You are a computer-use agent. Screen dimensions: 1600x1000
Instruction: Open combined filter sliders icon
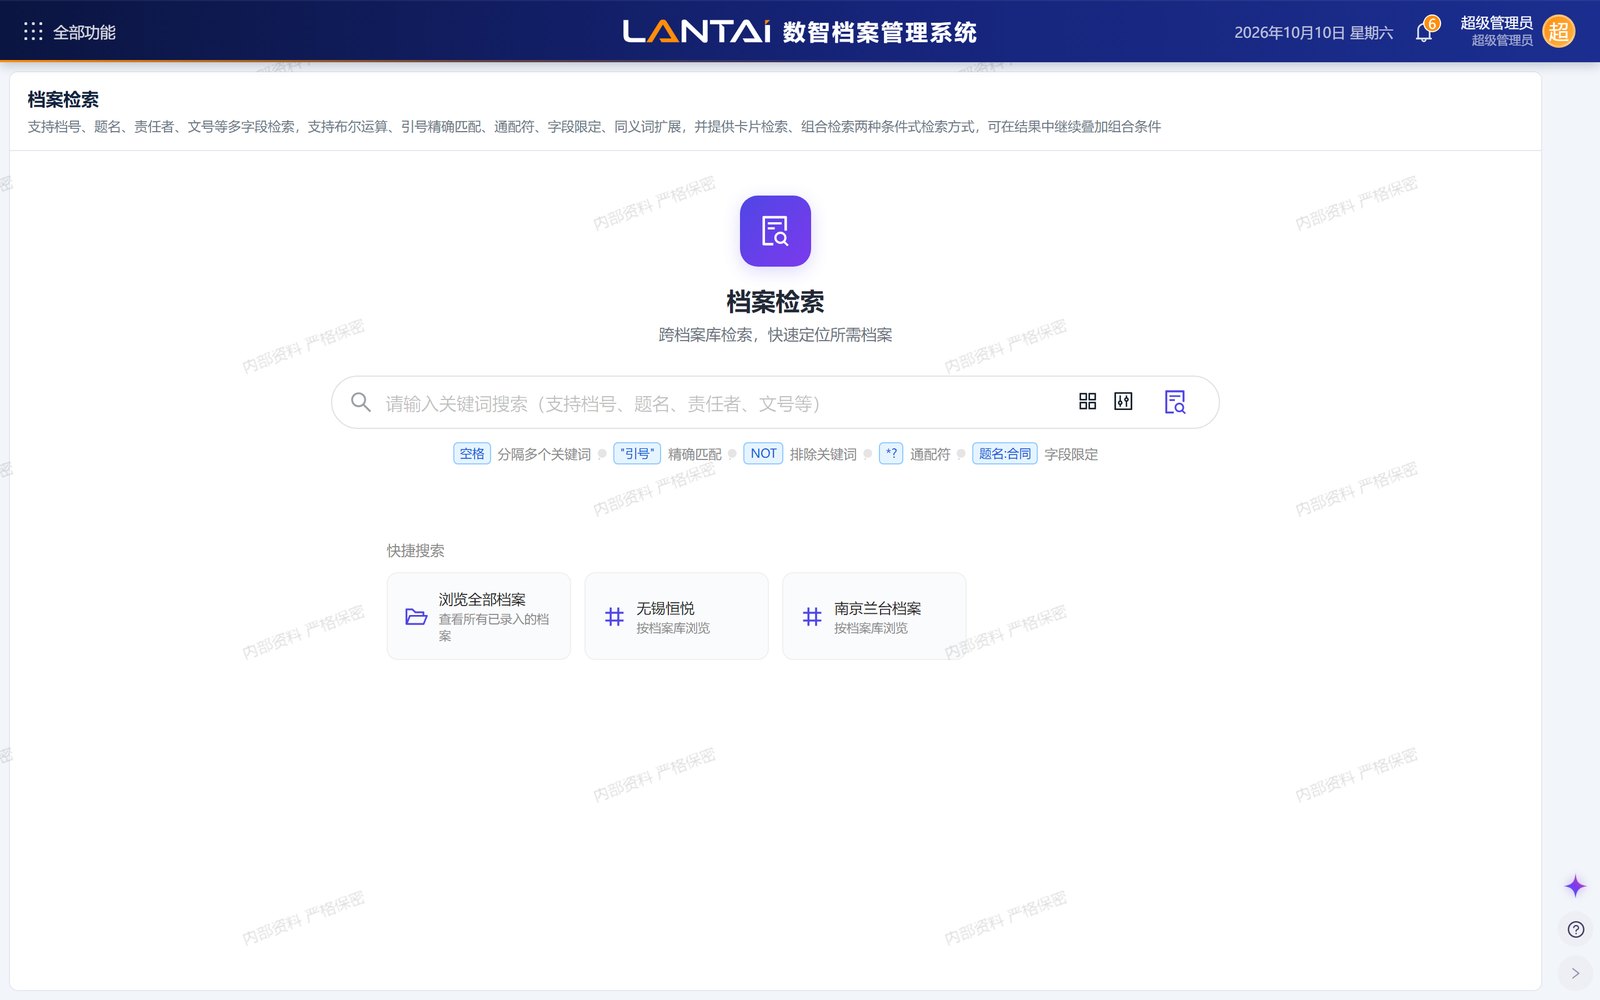click(1124, 401)
